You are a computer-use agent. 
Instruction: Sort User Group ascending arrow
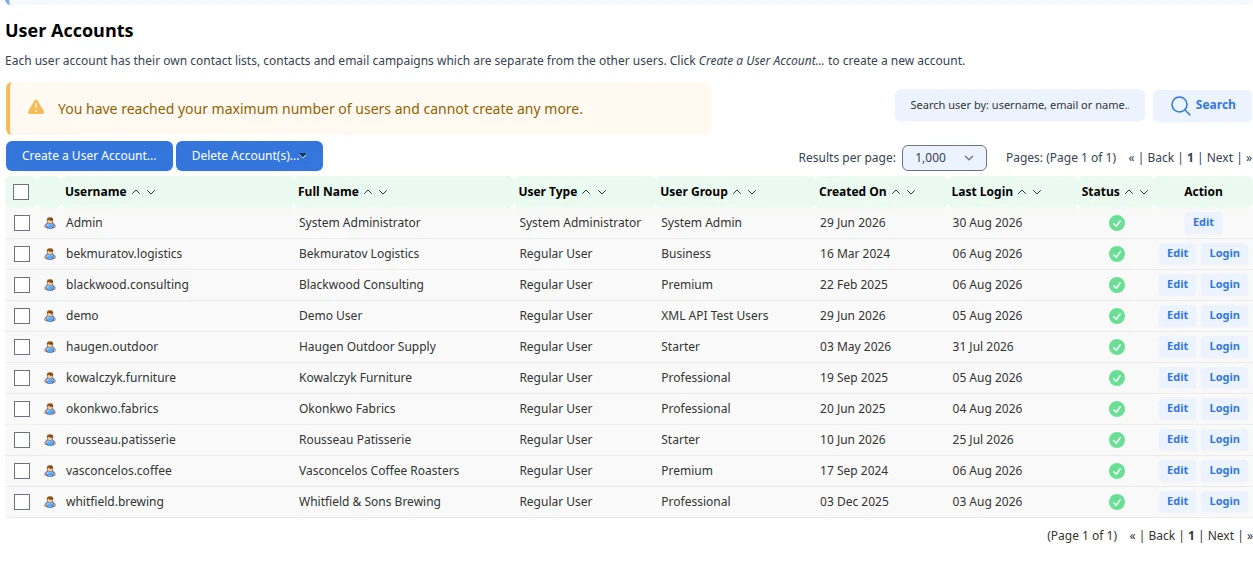pos(738,192)
